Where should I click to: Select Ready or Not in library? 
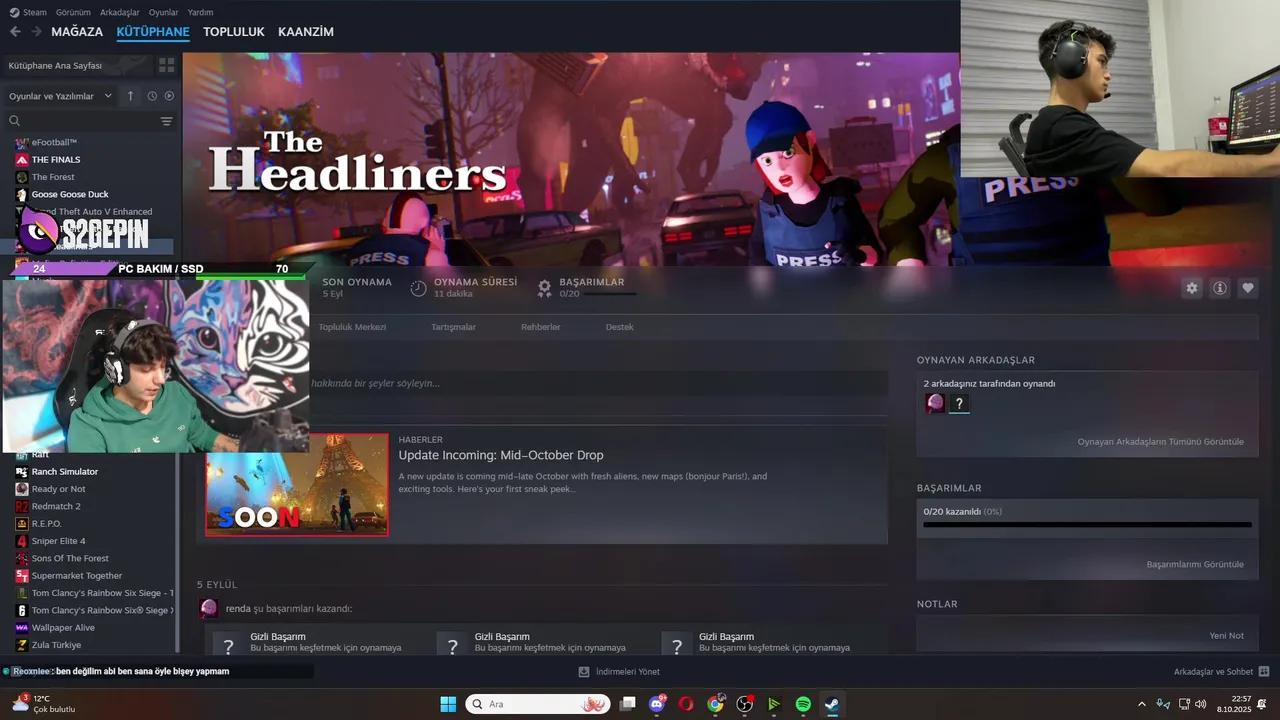58,489
